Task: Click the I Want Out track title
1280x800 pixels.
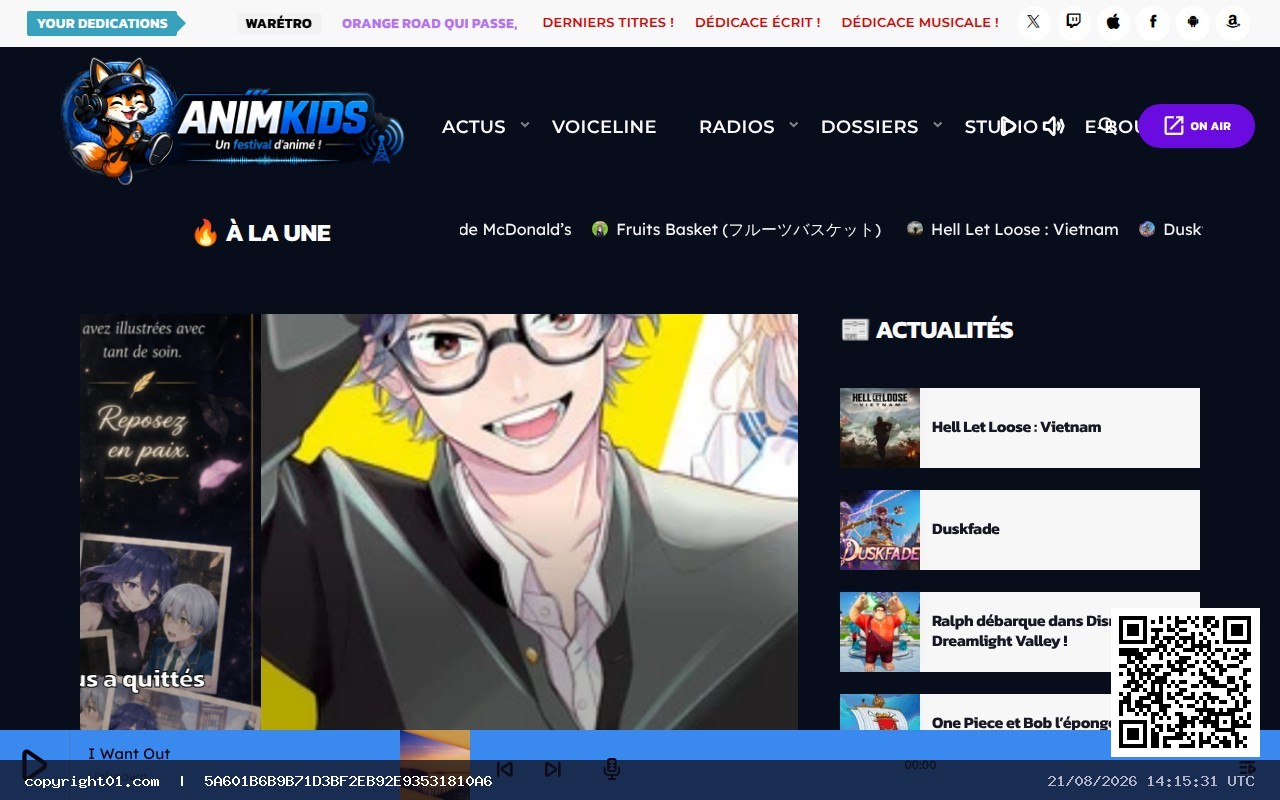Action: (x=129, y=753)
